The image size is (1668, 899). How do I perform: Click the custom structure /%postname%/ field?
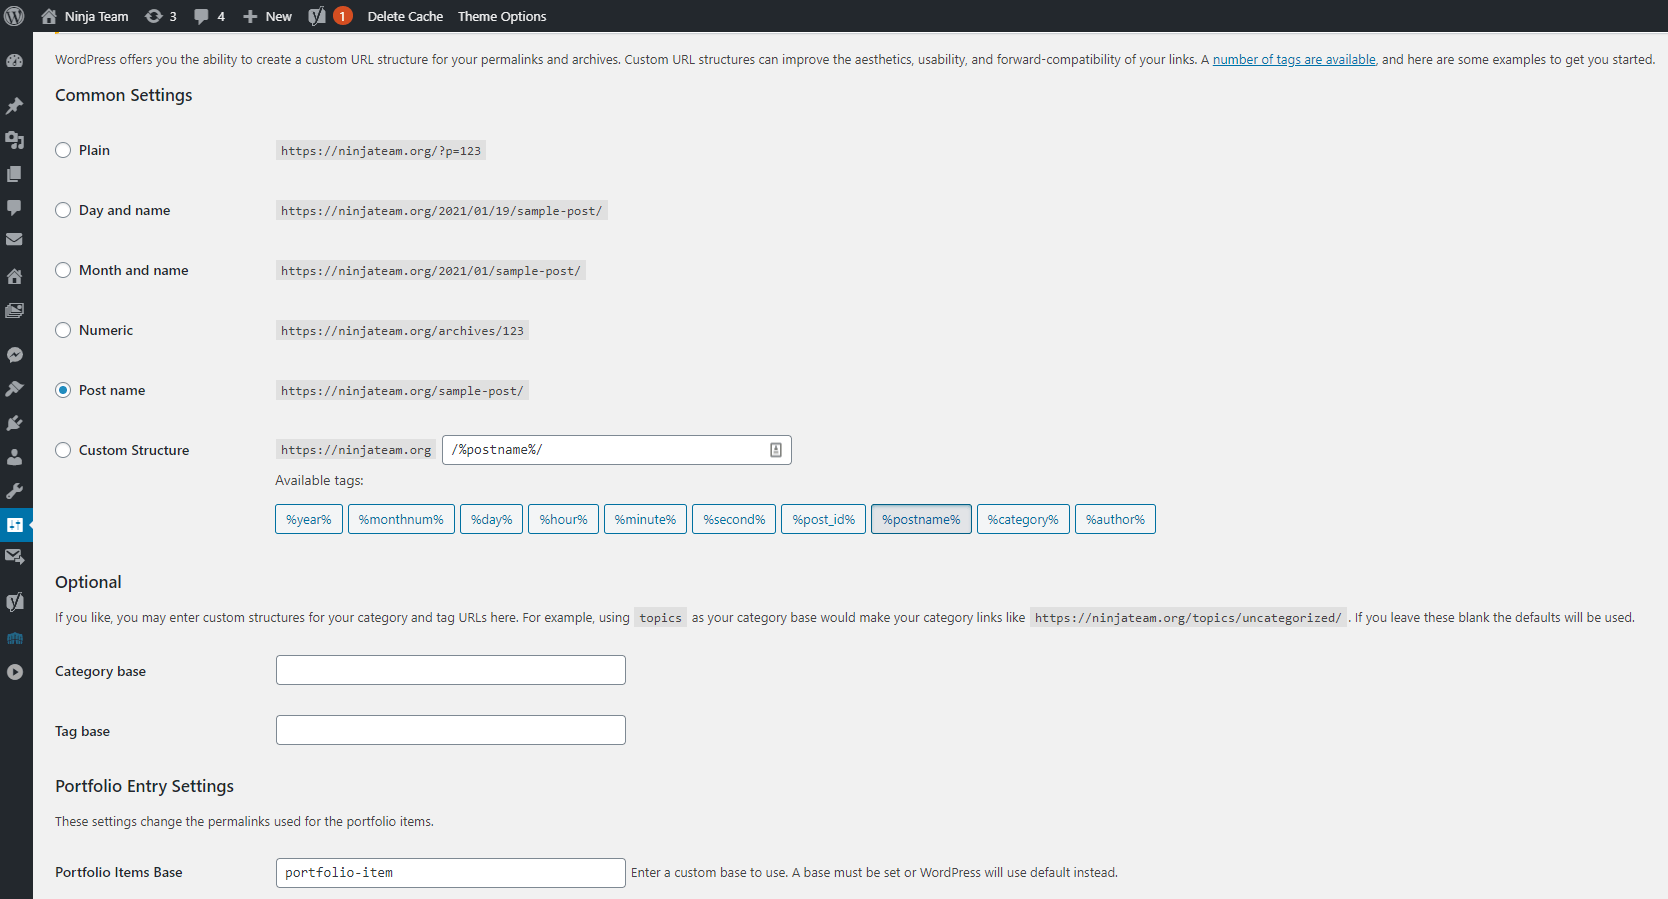[616, 450]
